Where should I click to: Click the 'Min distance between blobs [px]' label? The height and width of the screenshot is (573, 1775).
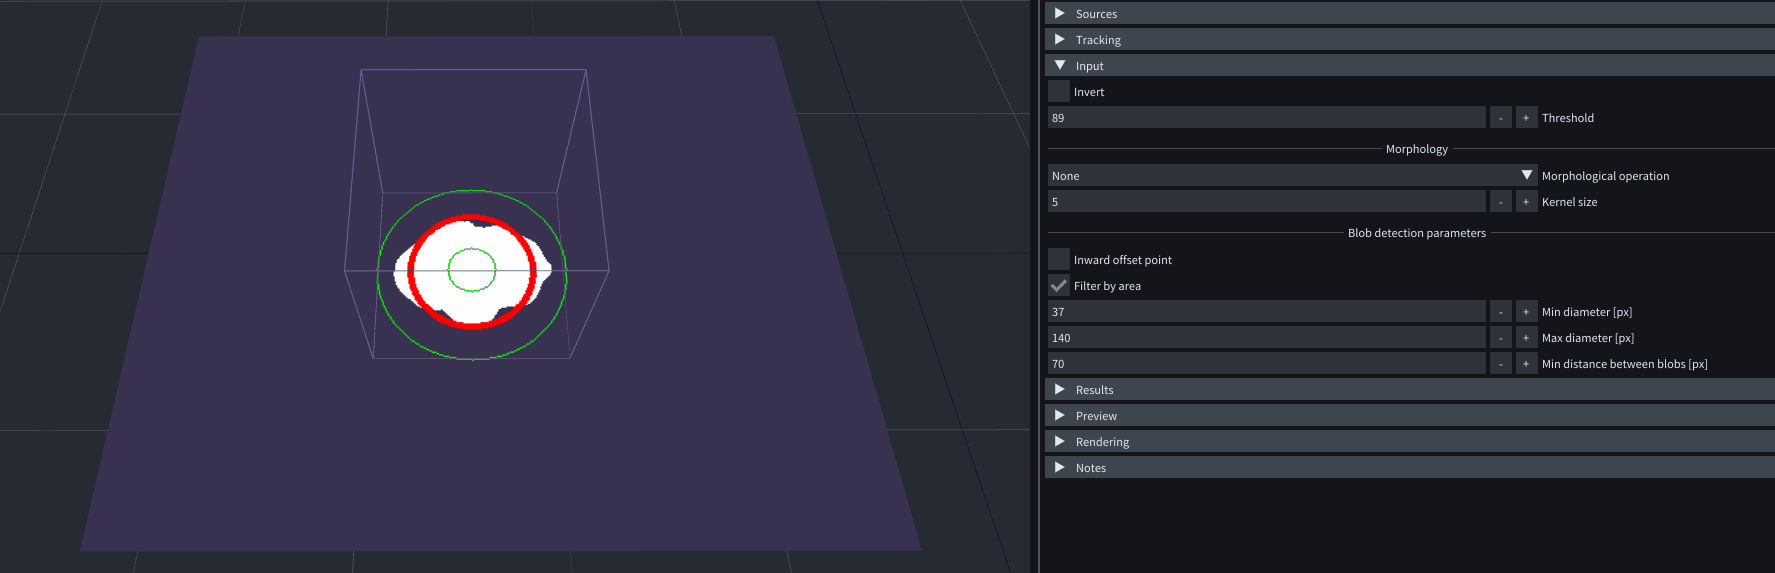point(1624,363)
